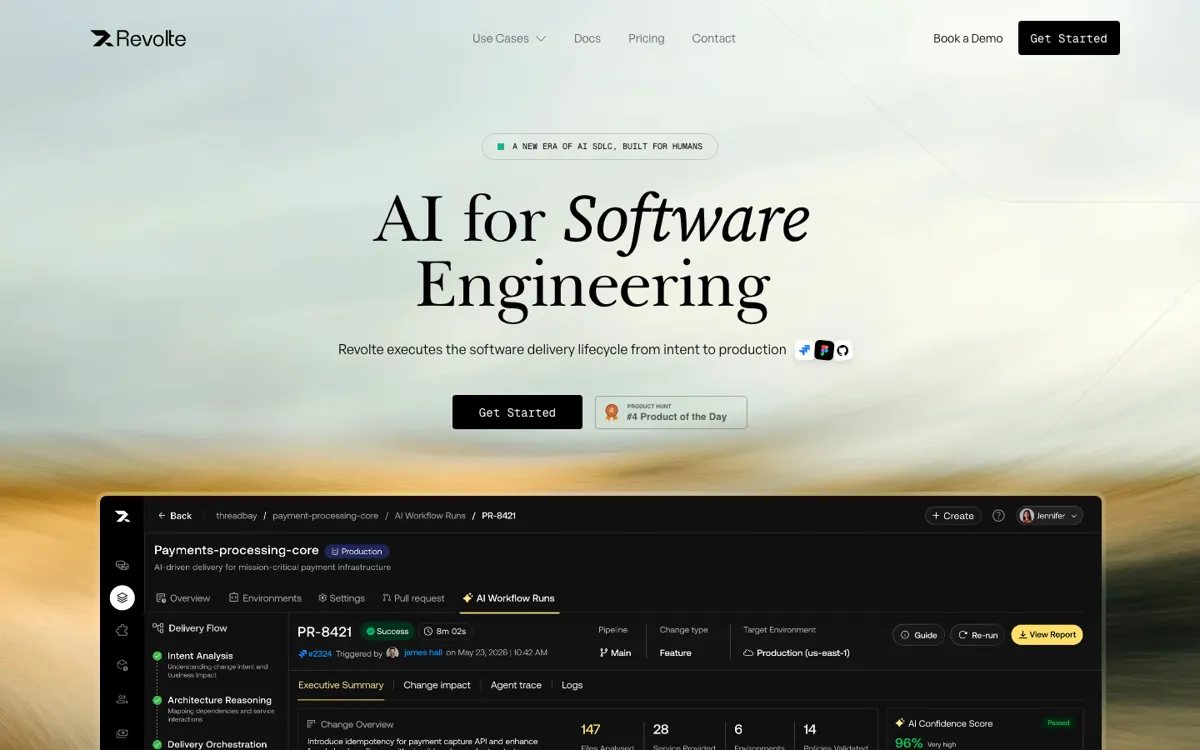Click the james hall name link
1200x750 pixels.
point(423,653)
